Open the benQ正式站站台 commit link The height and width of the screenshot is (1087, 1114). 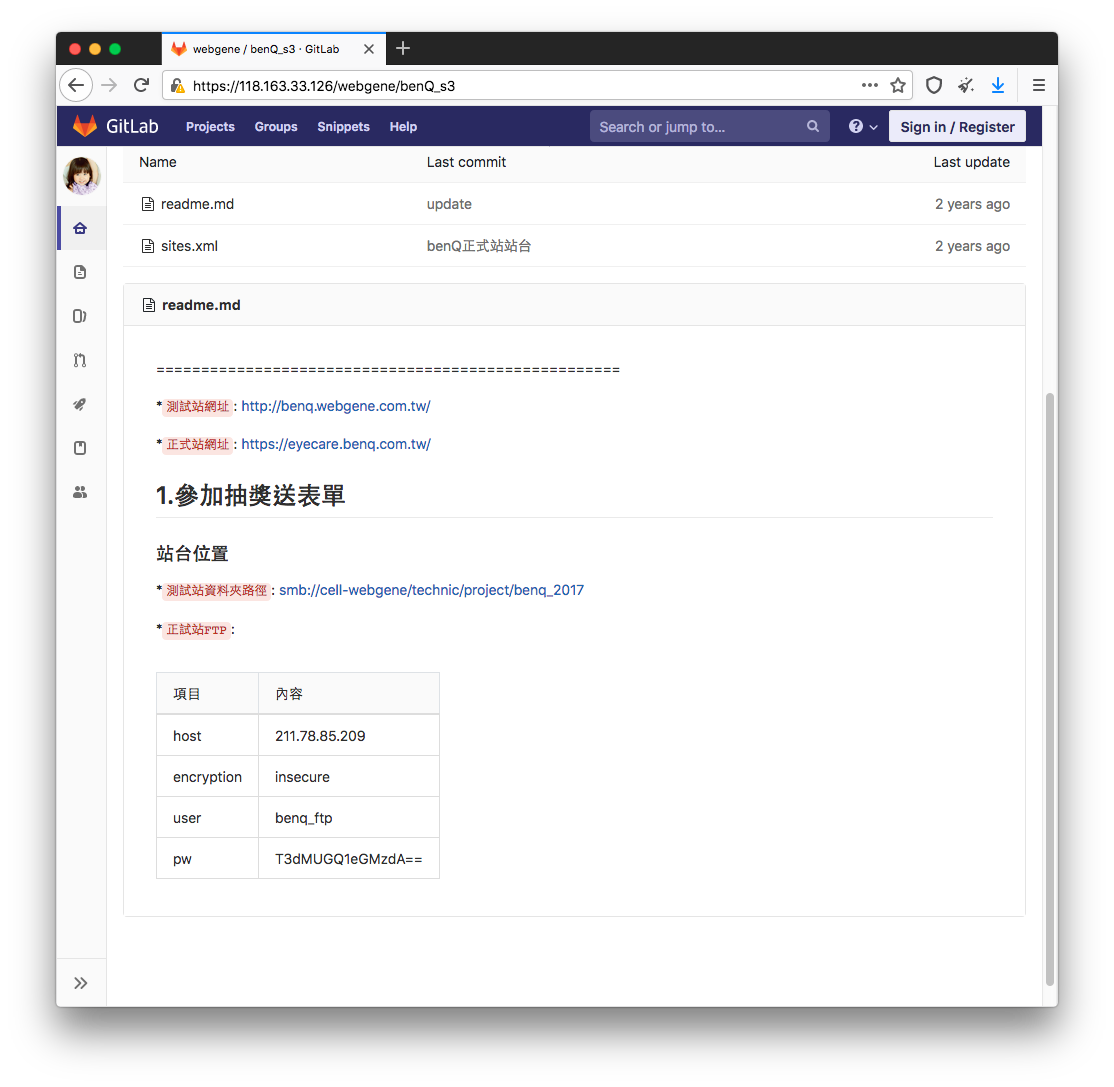(479, 246)
